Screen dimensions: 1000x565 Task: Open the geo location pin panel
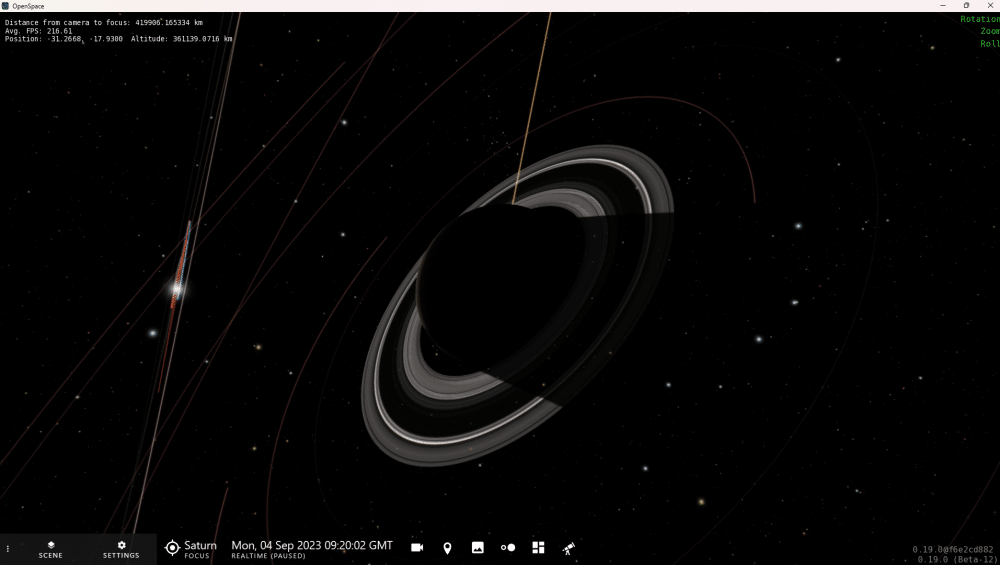(447, 548)
